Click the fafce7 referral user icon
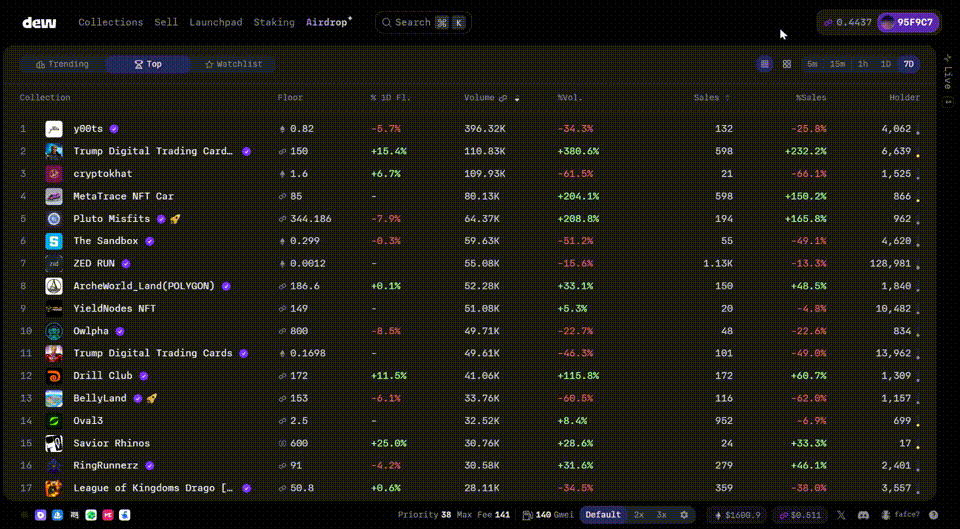960x529 pixels. 886,515
